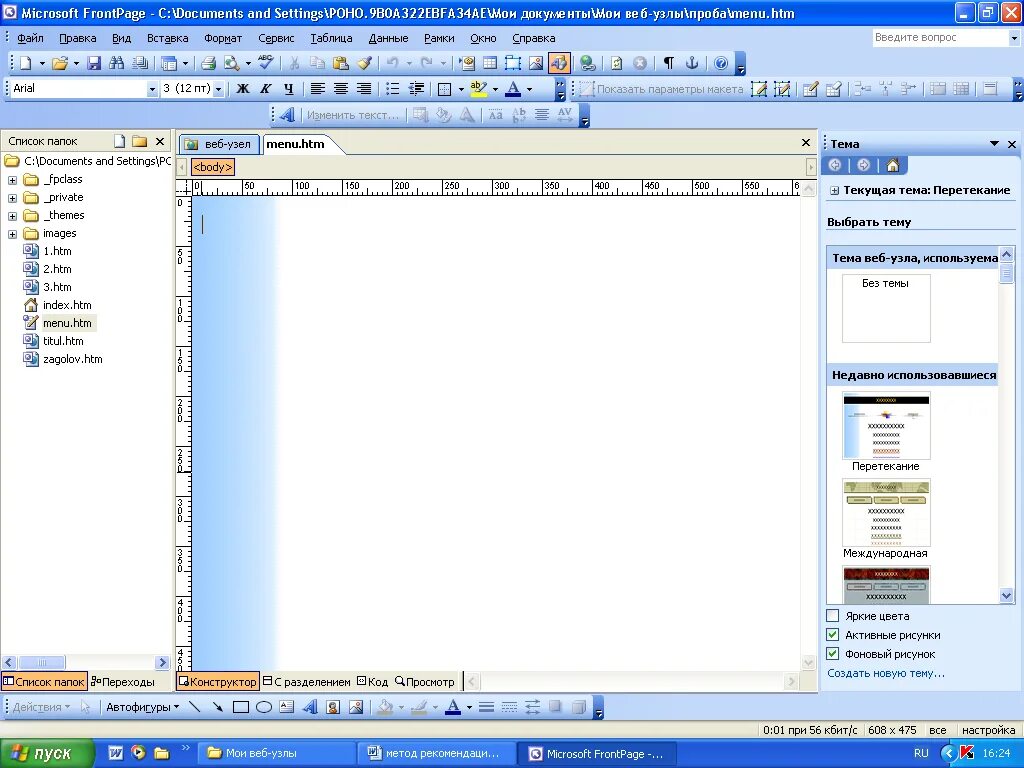The height and width of the screenshot is (768, 1024).
Task: Click the Show paragraph marks pilcrow icon
Action: click(x=669, y=63)
